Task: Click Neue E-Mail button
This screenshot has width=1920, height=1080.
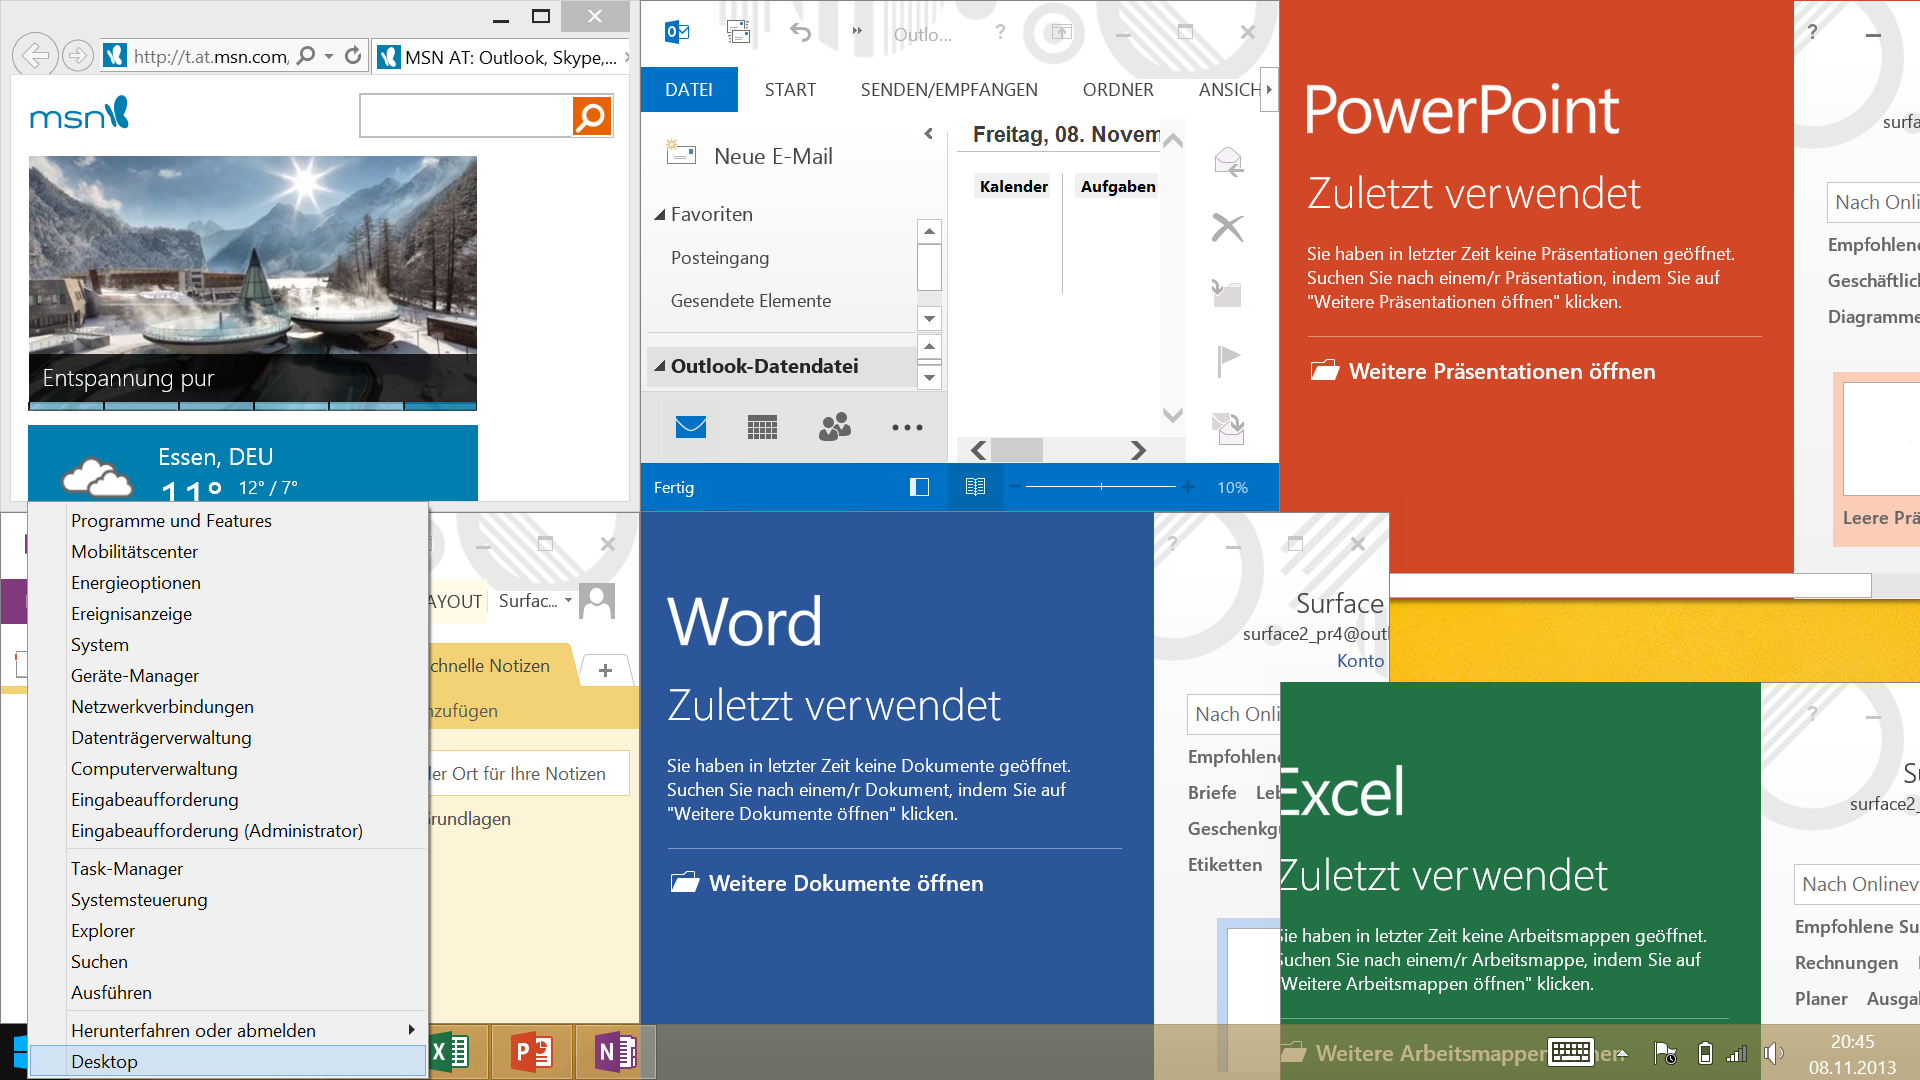Action: pyautogui.click(x=773, y=156)
